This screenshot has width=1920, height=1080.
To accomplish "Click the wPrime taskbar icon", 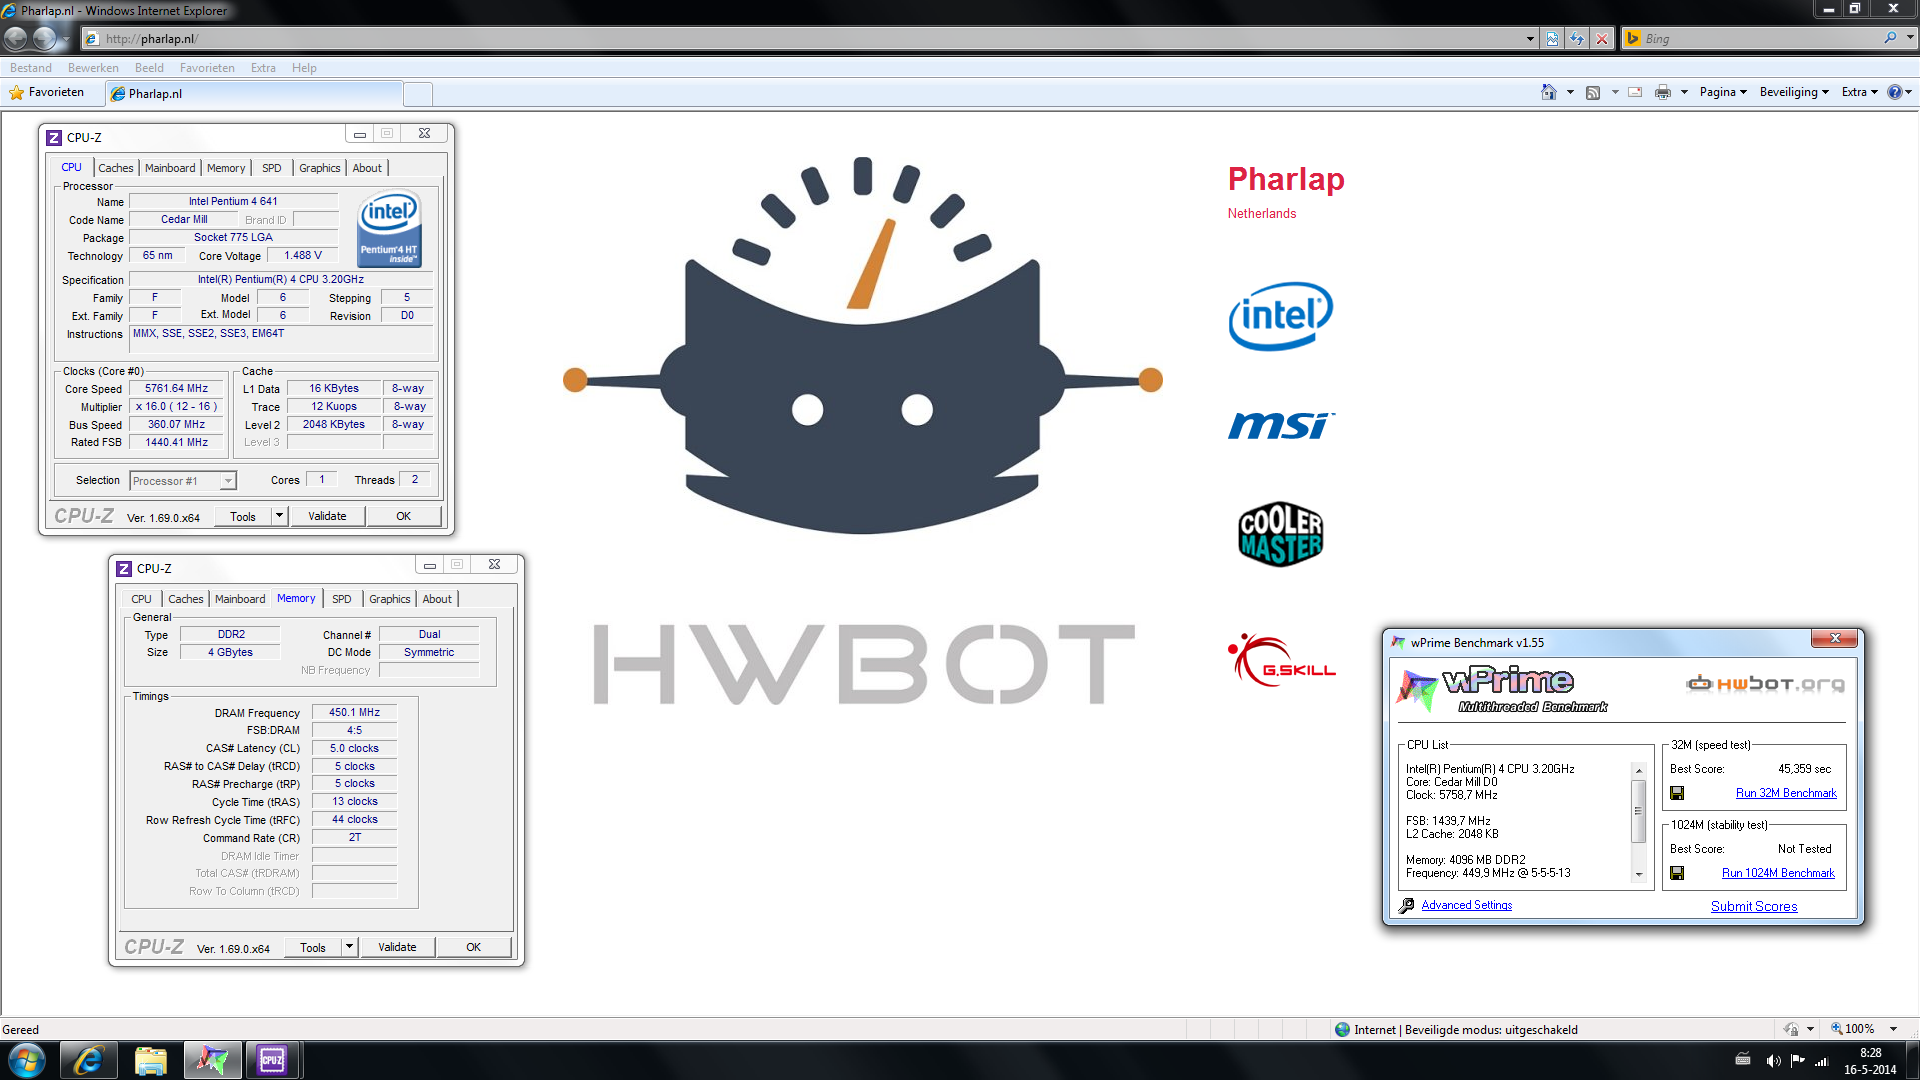I will coord(212,1060).
